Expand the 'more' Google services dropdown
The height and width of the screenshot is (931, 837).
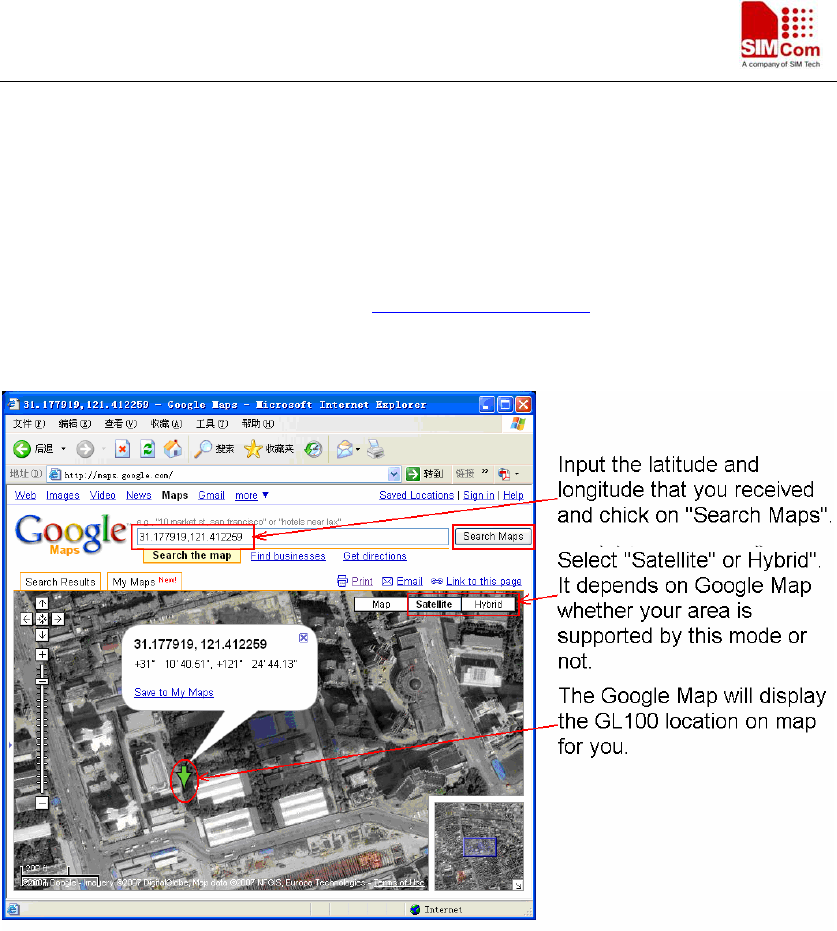coord(252,495)
